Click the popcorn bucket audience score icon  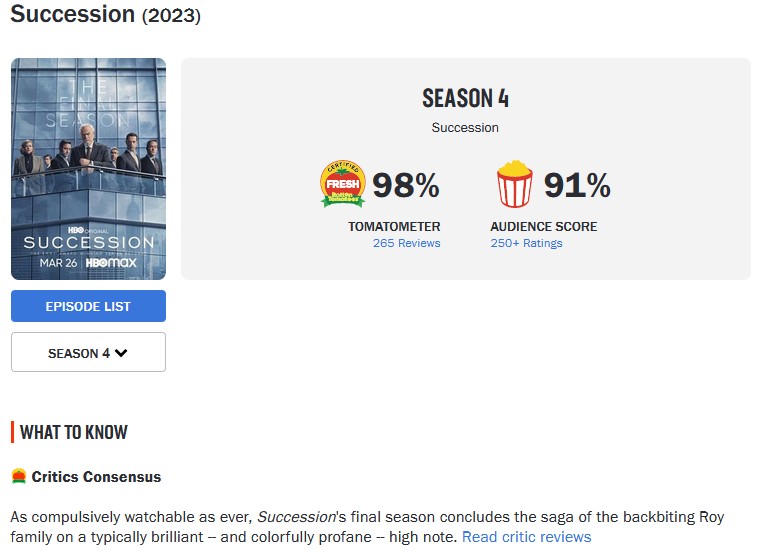point(515,184)
